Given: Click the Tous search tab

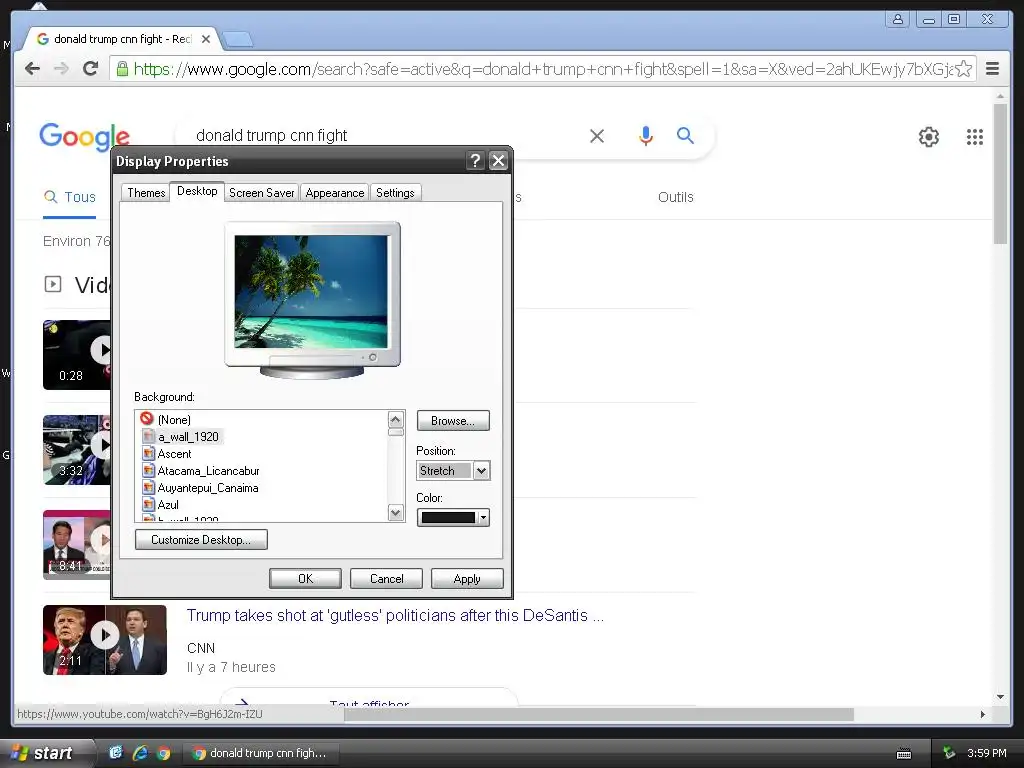Looking at the screenshot, I should [x=70, y=197].
